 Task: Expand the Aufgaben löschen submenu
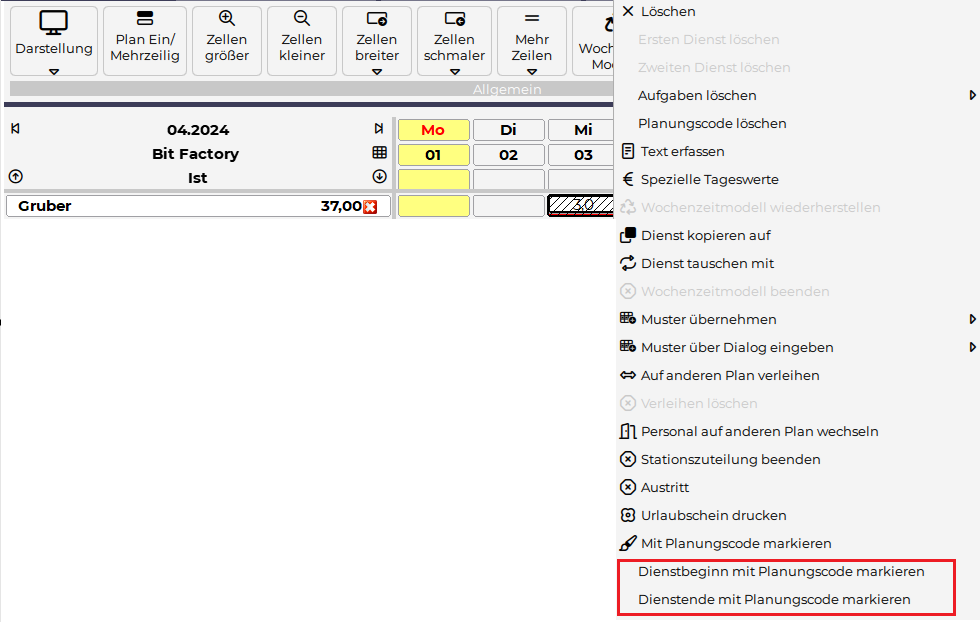click(x=972, y=95)
